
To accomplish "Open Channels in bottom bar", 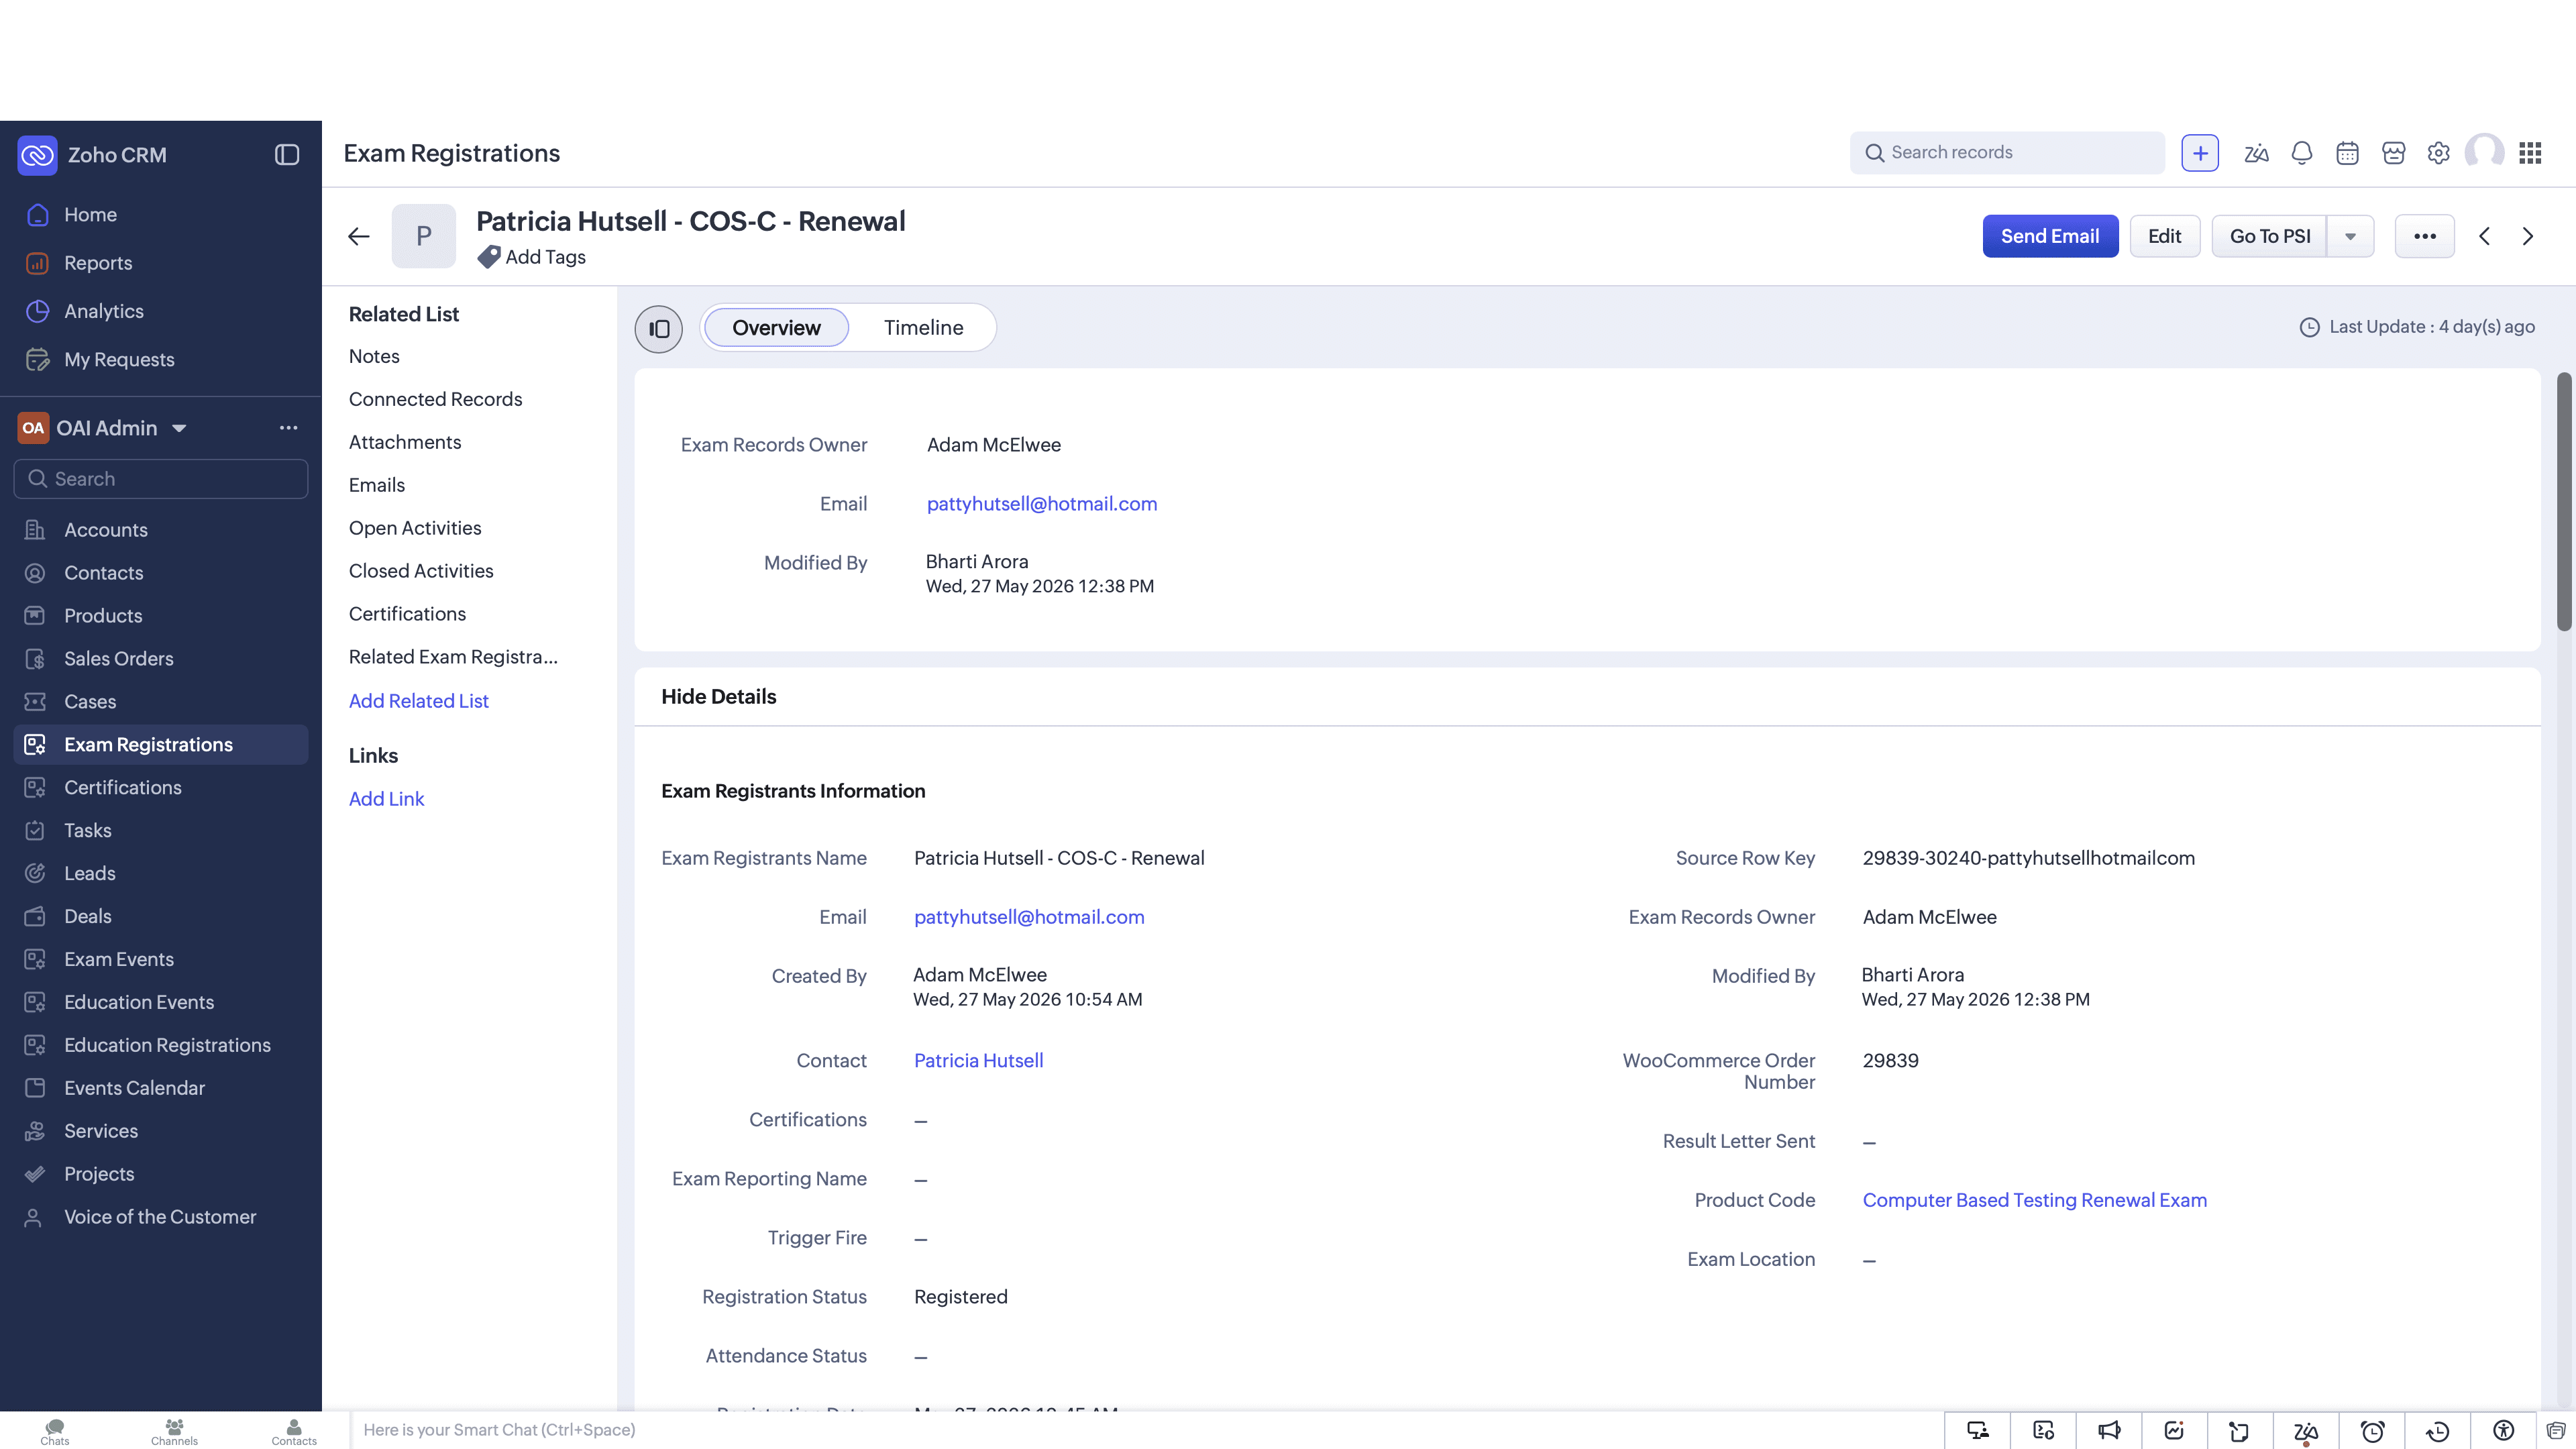I will (x=174, y=1432).
